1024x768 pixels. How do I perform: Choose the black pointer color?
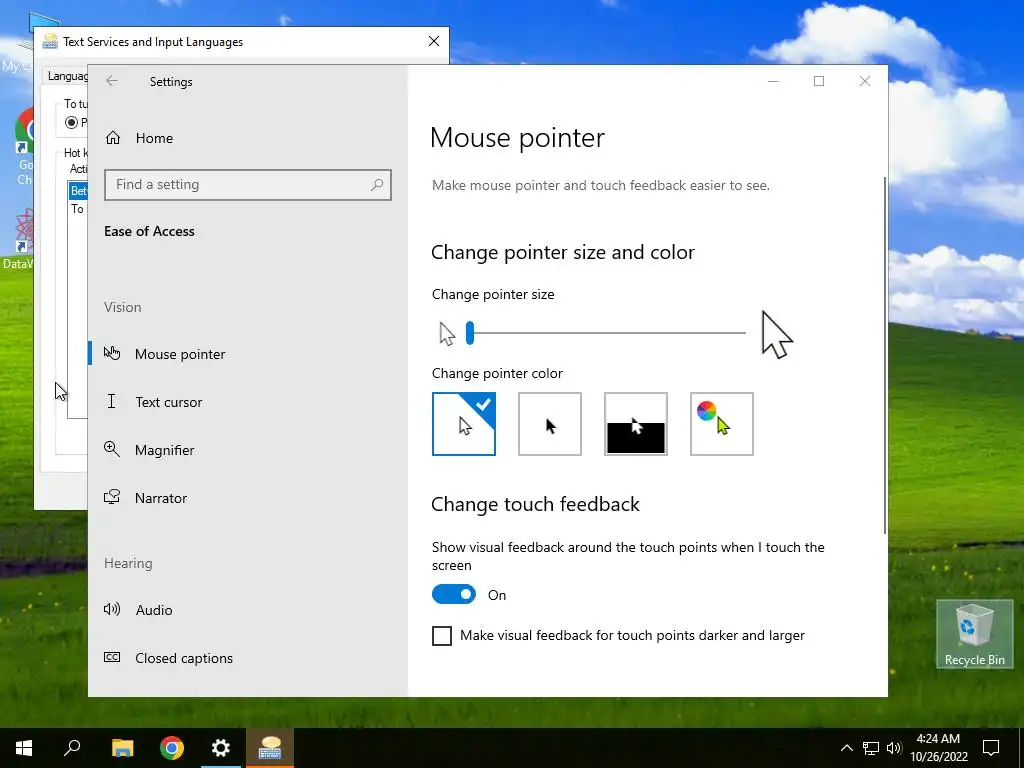point(550,424)
